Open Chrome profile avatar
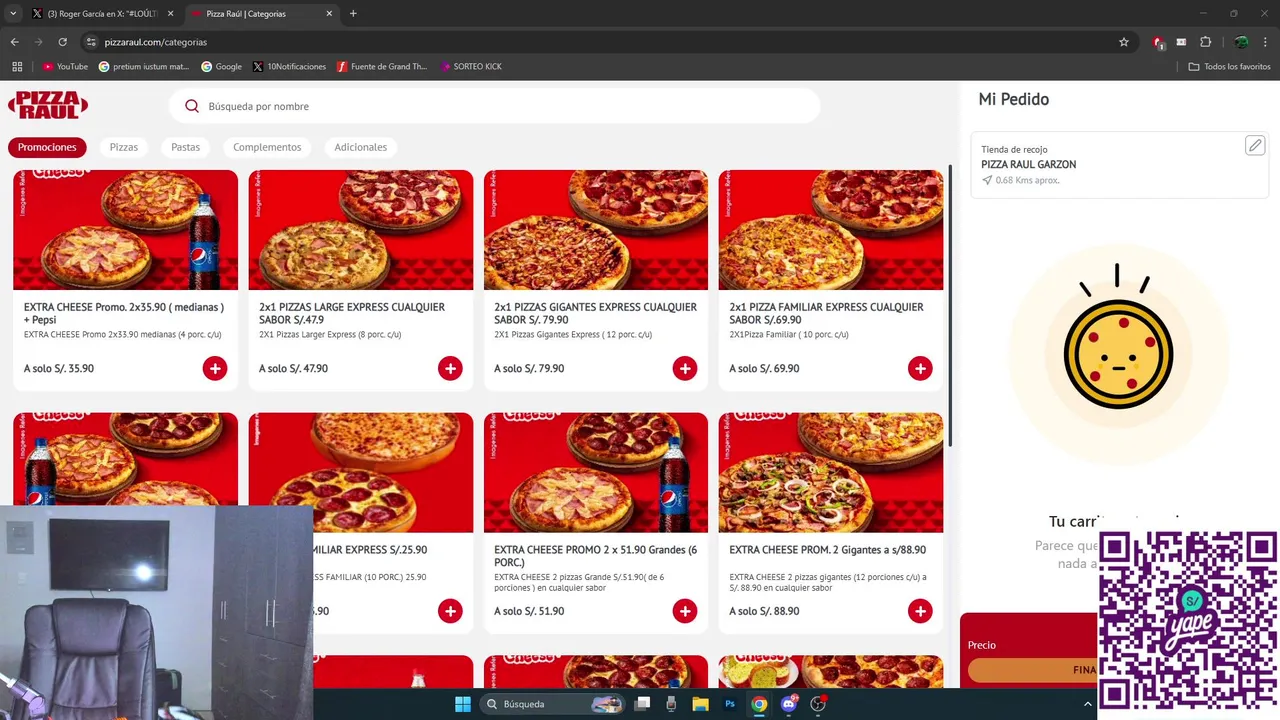 tap(1241, 42)
